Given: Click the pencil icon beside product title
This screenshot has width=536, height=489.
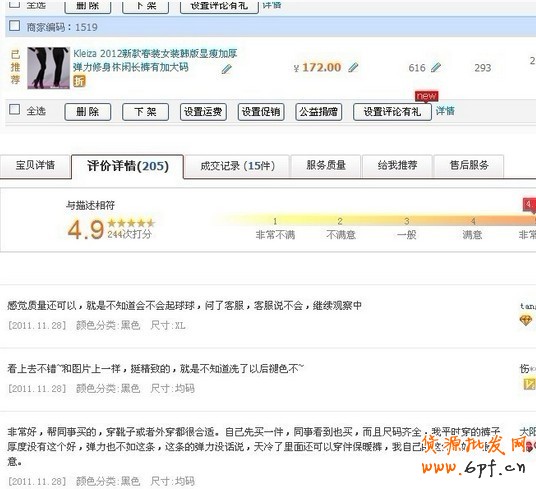Looking at the screenshot, I should [226, 69].
